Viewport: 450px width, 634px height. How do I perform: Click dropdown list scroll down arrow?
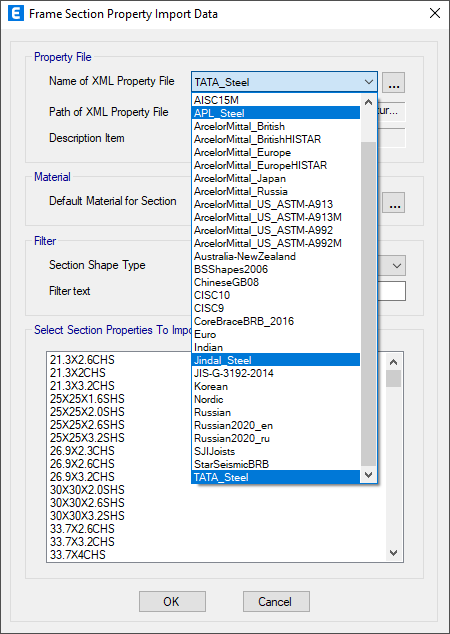coord(368,475)
